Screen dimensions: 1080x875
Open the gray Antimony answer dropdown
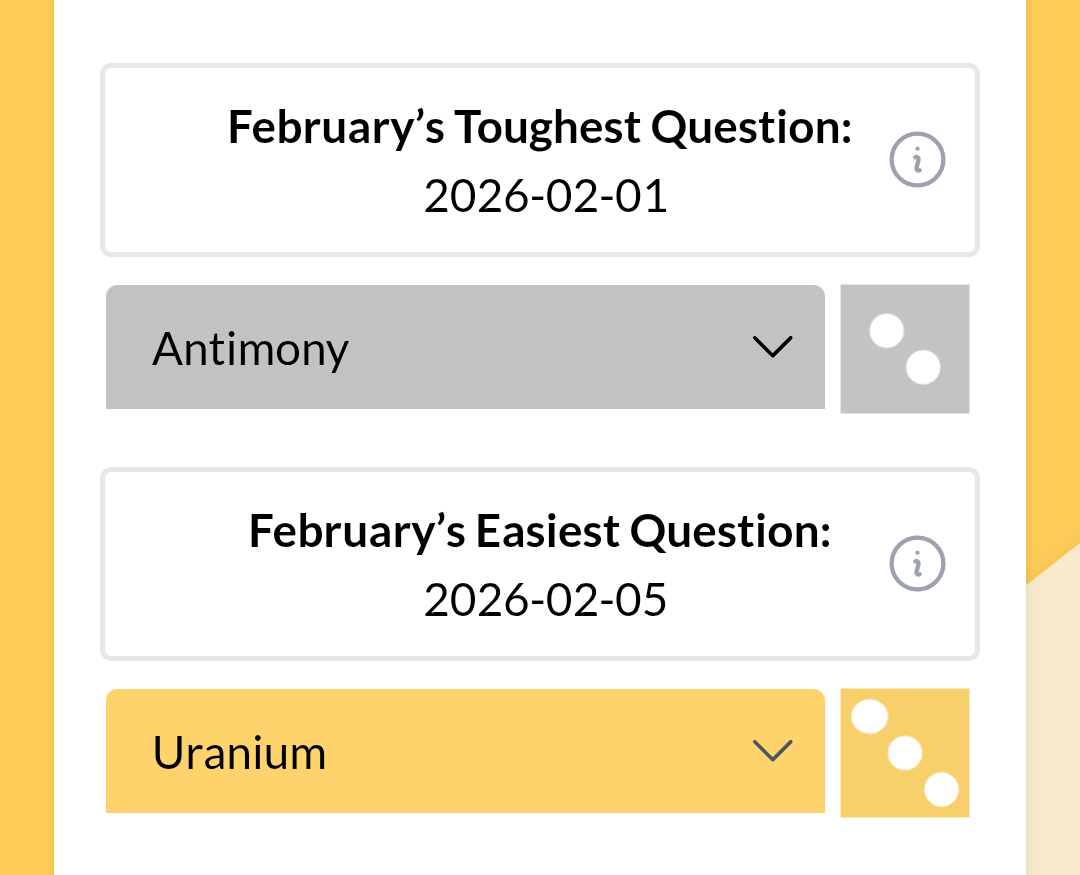coord(465,347)
